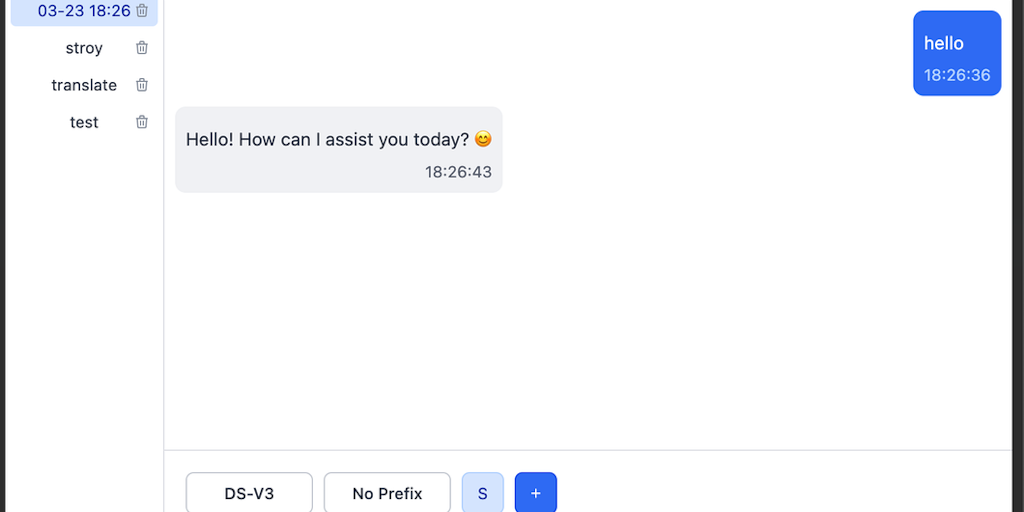Delete the test conversation using its trash icon
The height and width of the screenshot is (512, 1024).
pos(142,122)
